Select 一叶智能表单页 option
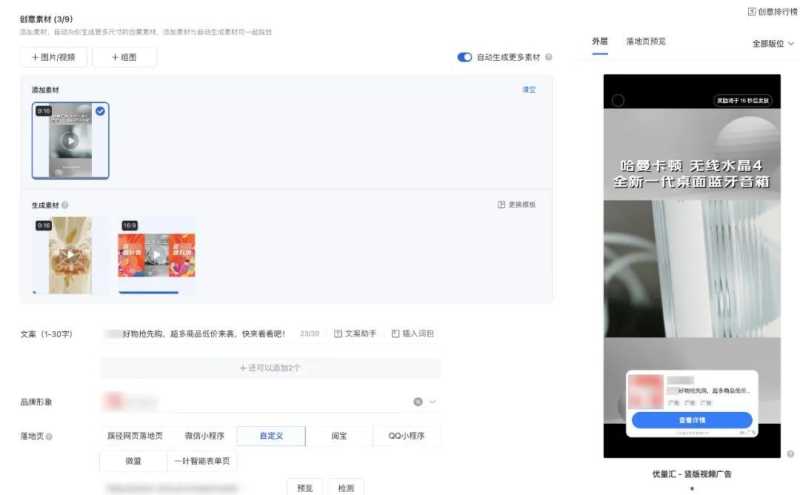Screen dimensions: 800x495 point(202,460)
